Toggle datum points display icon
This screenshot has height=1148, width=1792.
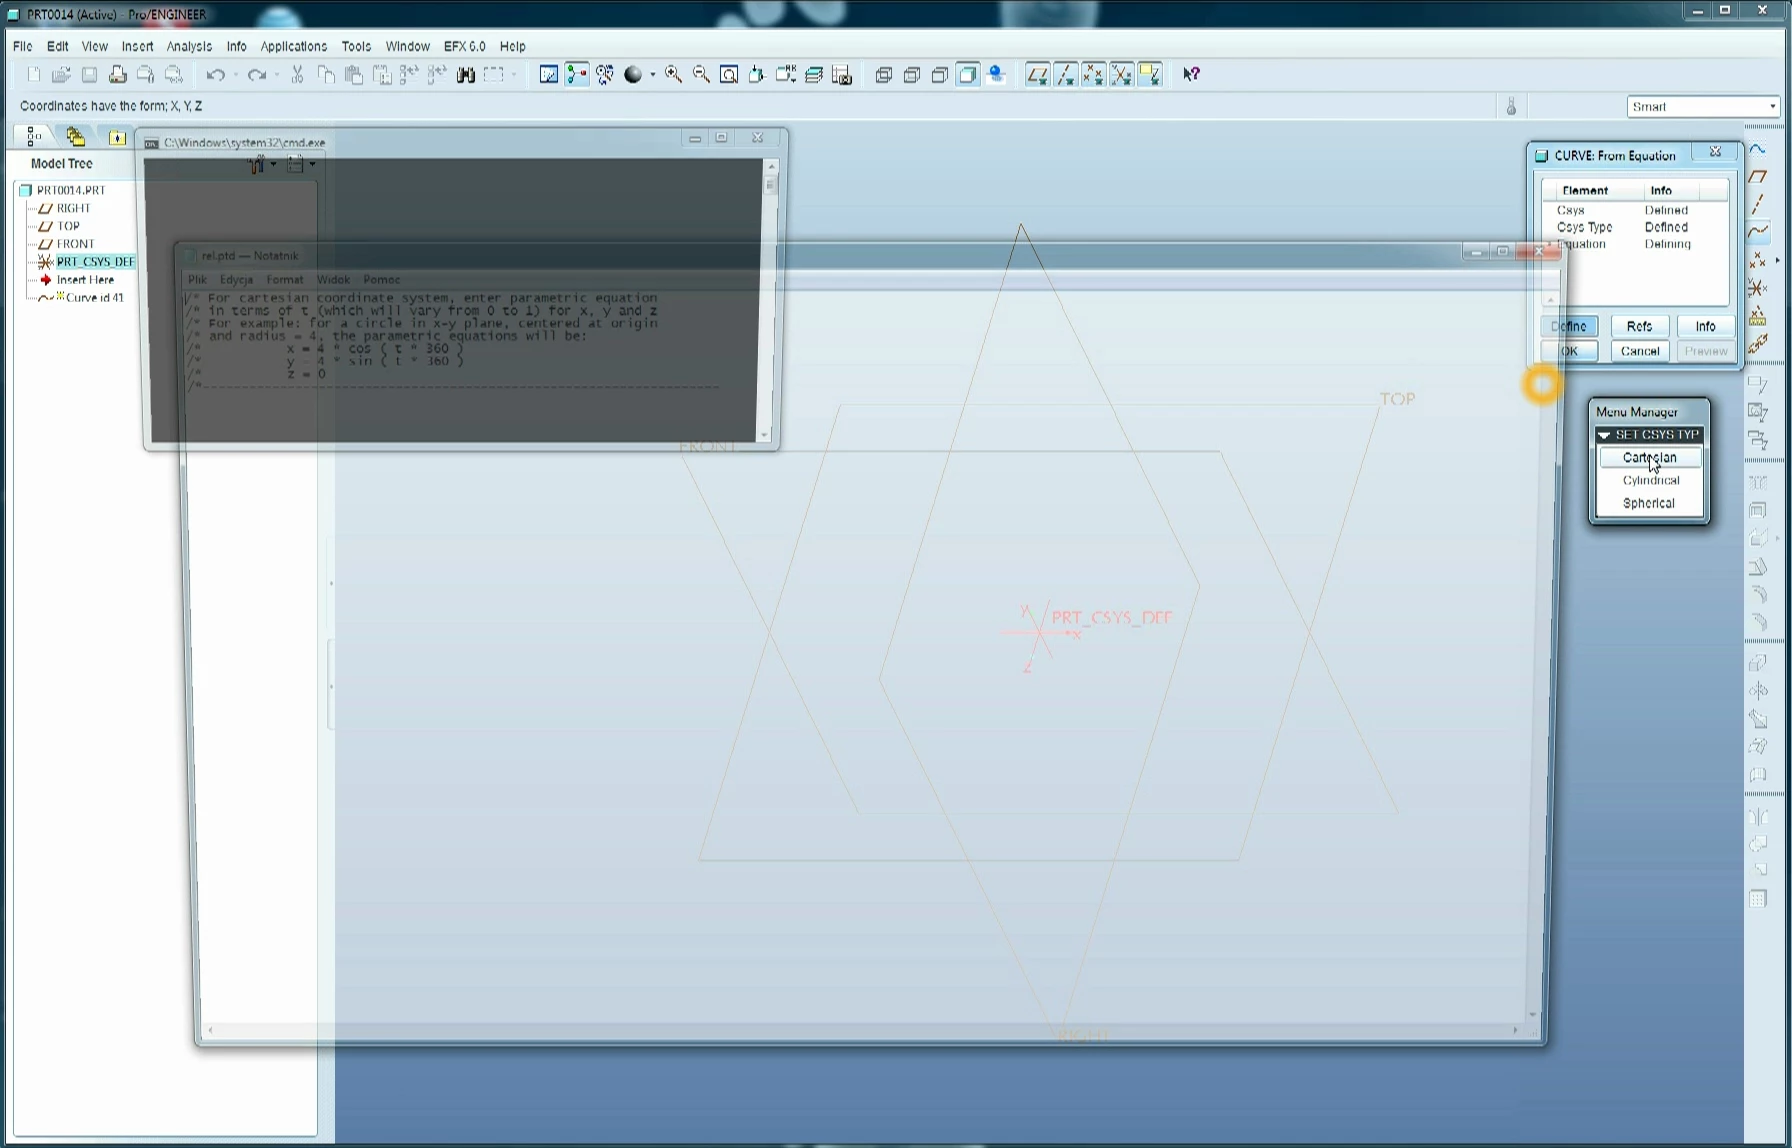(x=1093, y=75)
